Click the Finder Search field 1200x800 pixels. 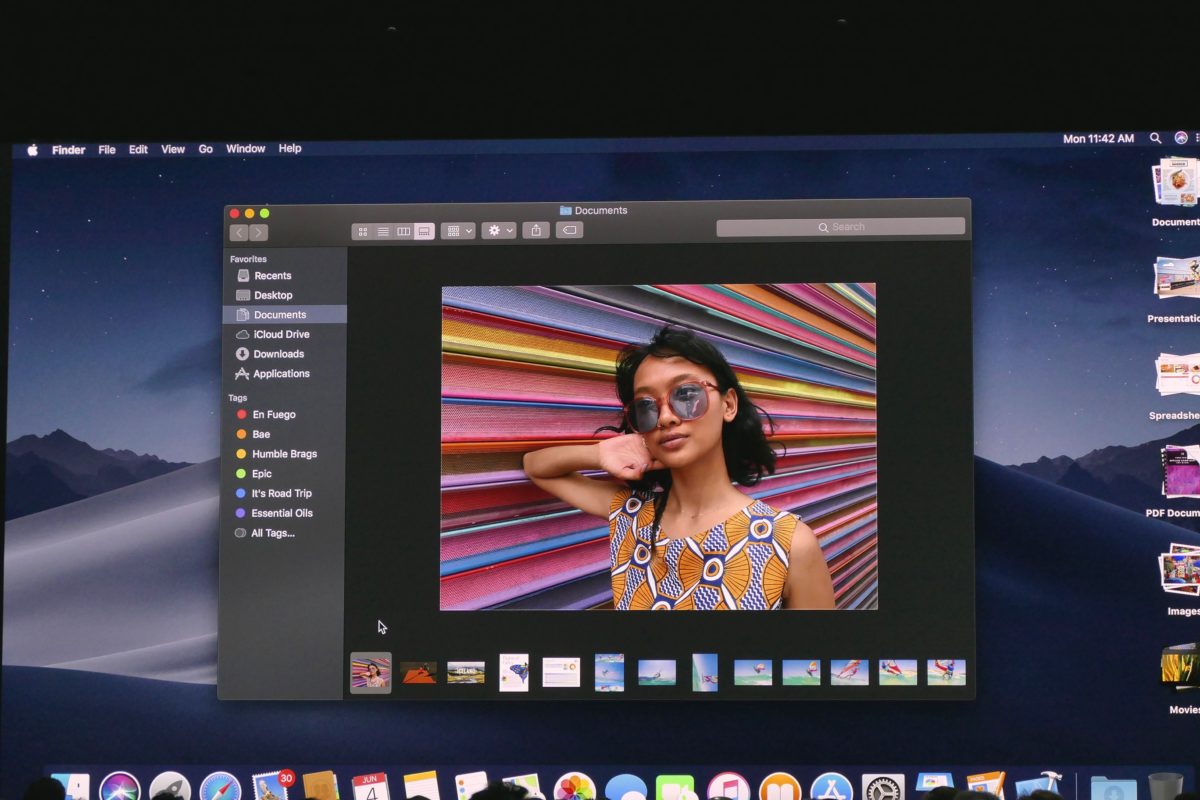click(841, 227)
